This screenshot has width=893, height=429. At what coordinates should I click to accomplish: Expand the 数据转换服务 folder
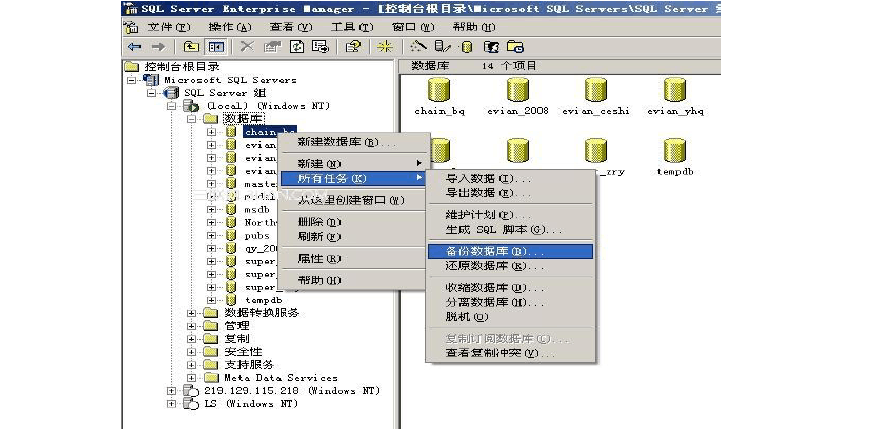point(191,313)
